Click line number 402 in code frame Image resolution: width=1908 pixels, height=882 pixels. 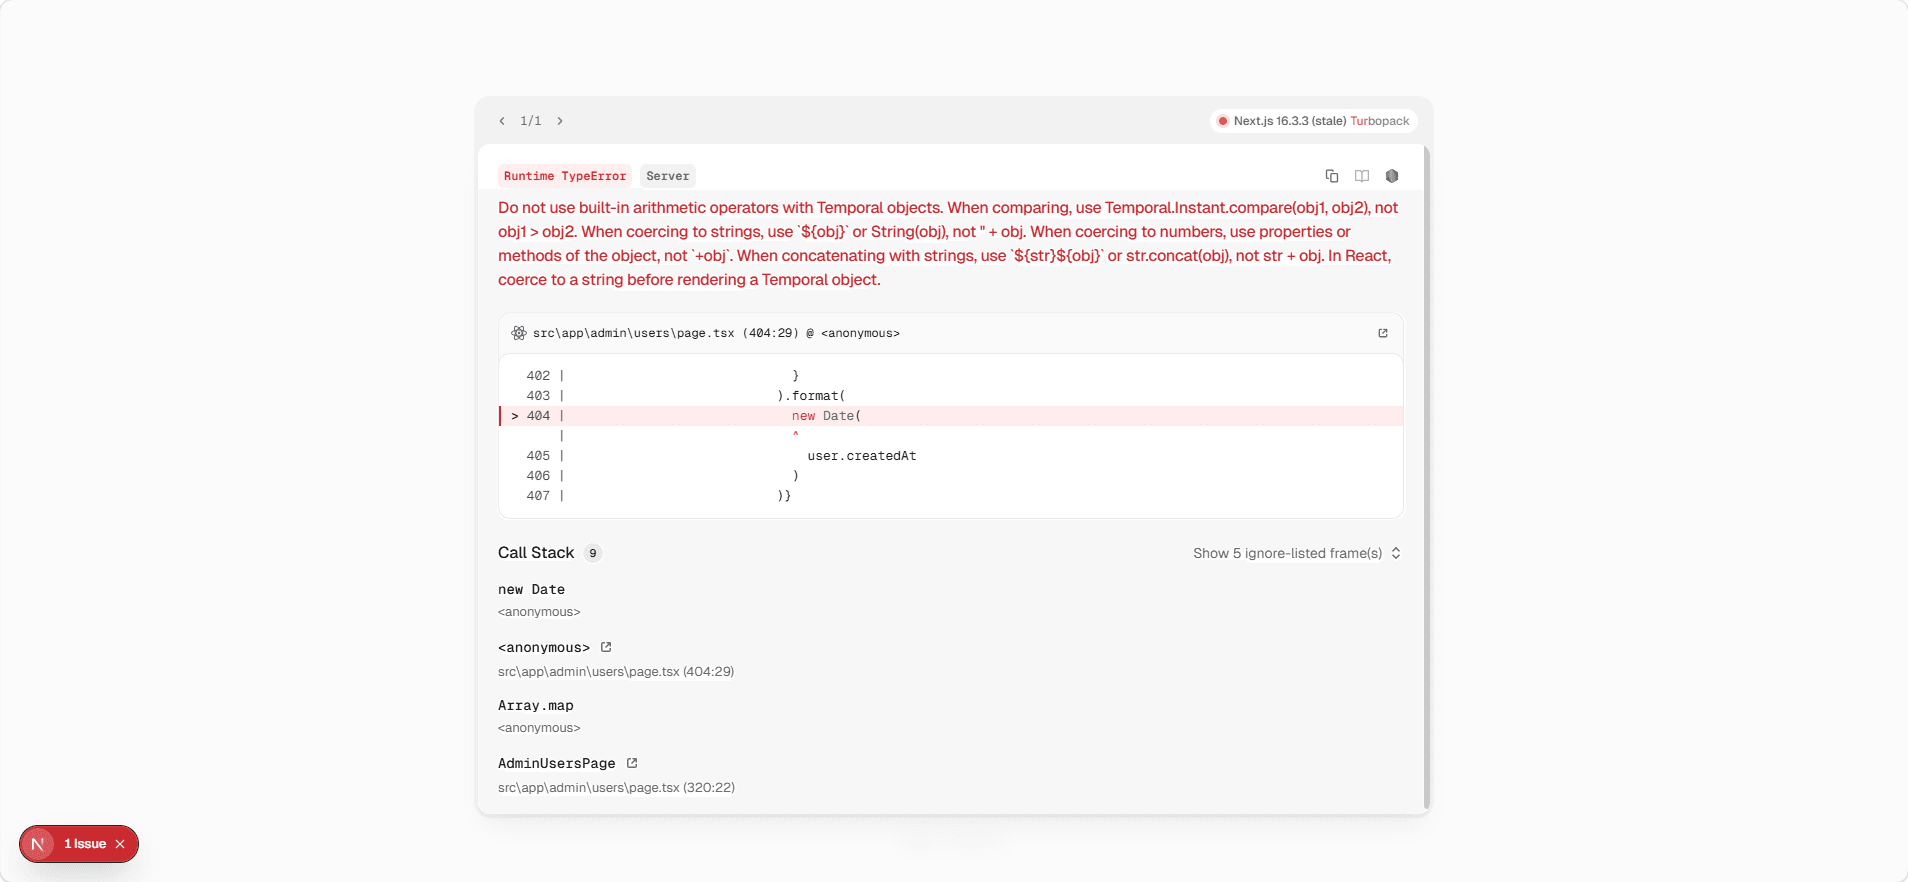click(x=538, y=376)
